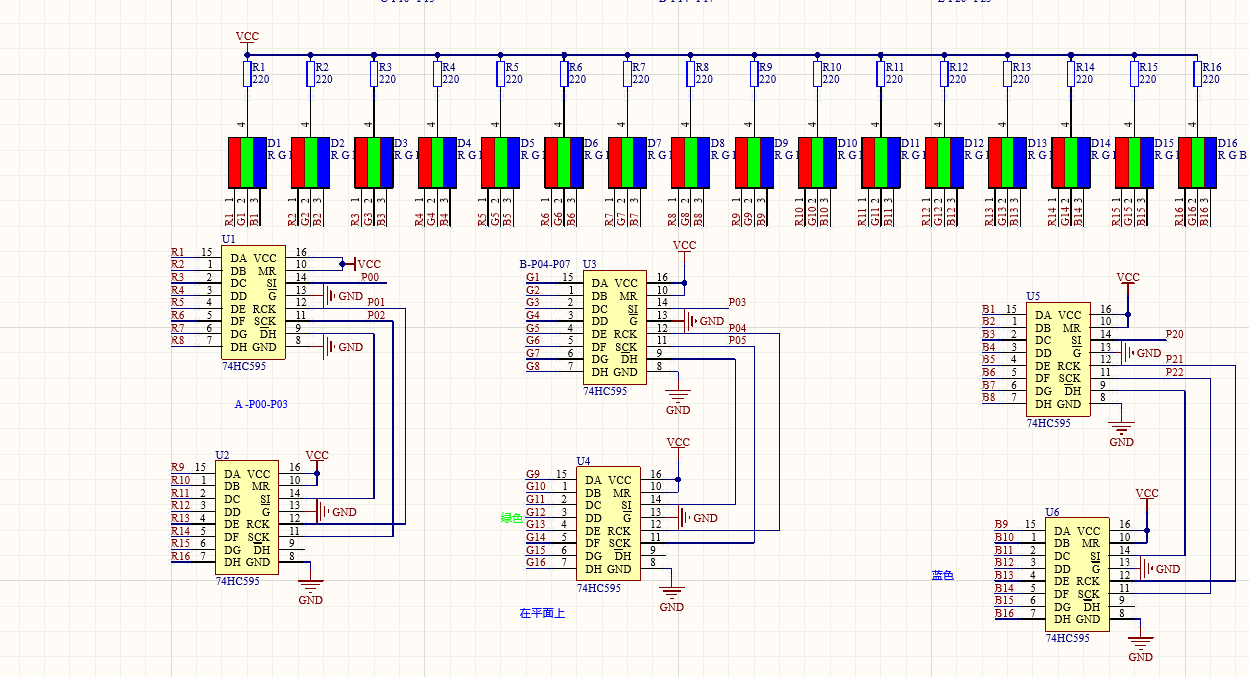Click the body of resistor R1
1249x677 pixels.
247,74
